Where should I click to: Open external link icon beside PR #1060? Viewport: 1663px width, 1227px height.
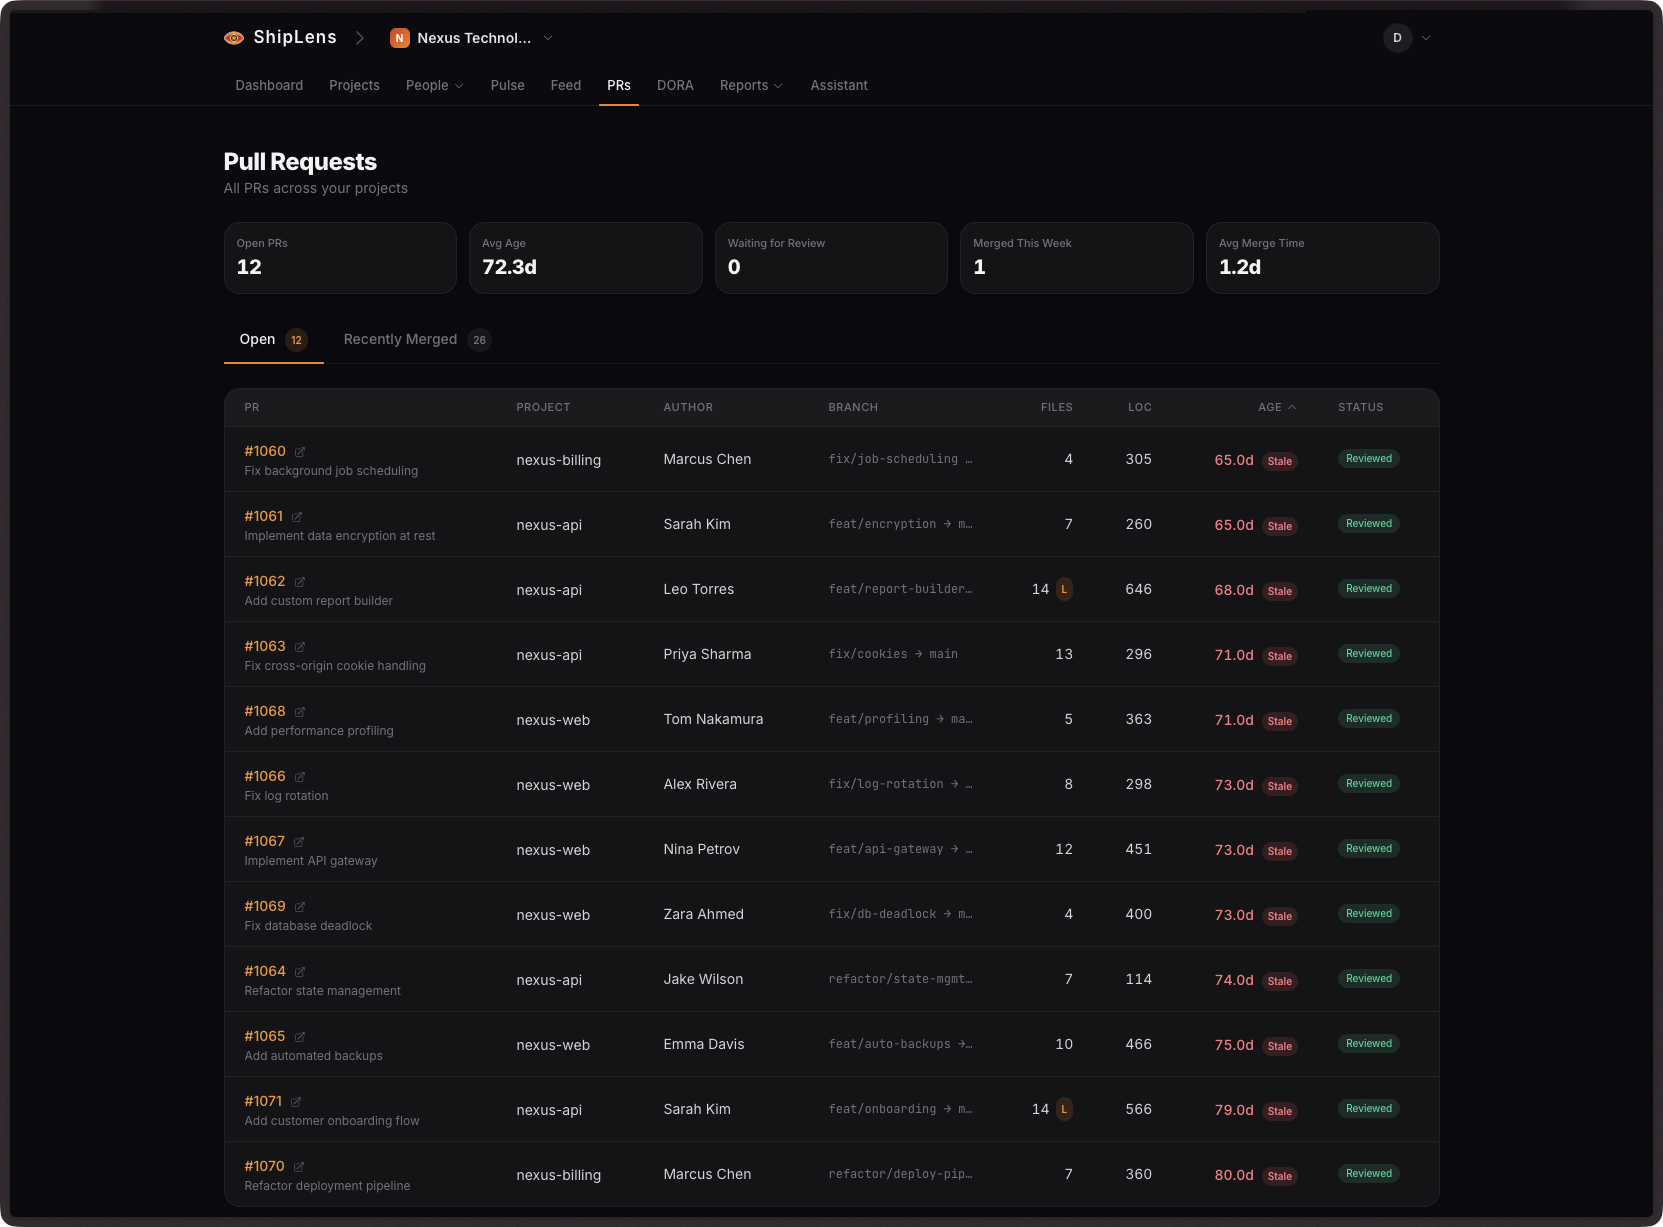pos(299,451)
